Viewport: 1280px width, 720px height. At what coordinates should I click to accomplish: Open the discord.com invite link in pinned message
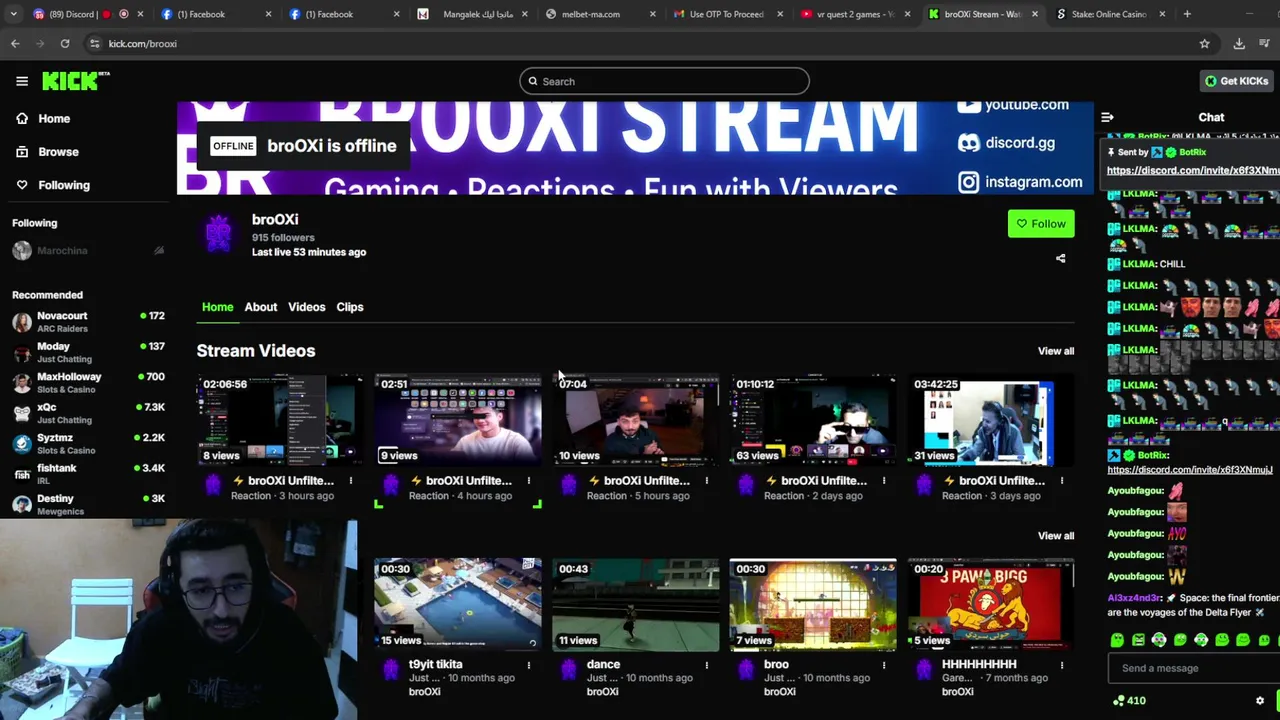[x=1192, y=170]
